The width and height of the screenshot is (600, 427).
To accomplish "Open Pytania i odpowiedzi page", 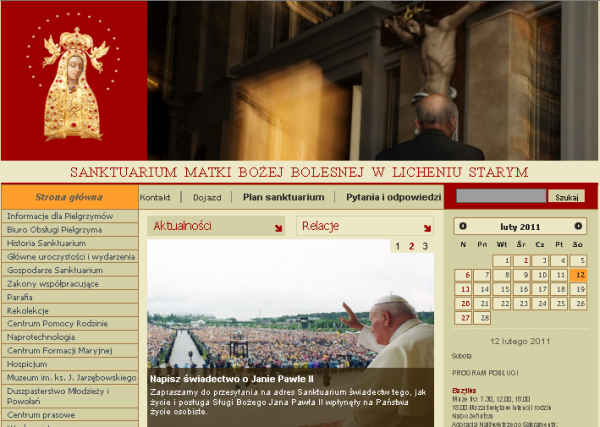I will (x=393, y=197).
